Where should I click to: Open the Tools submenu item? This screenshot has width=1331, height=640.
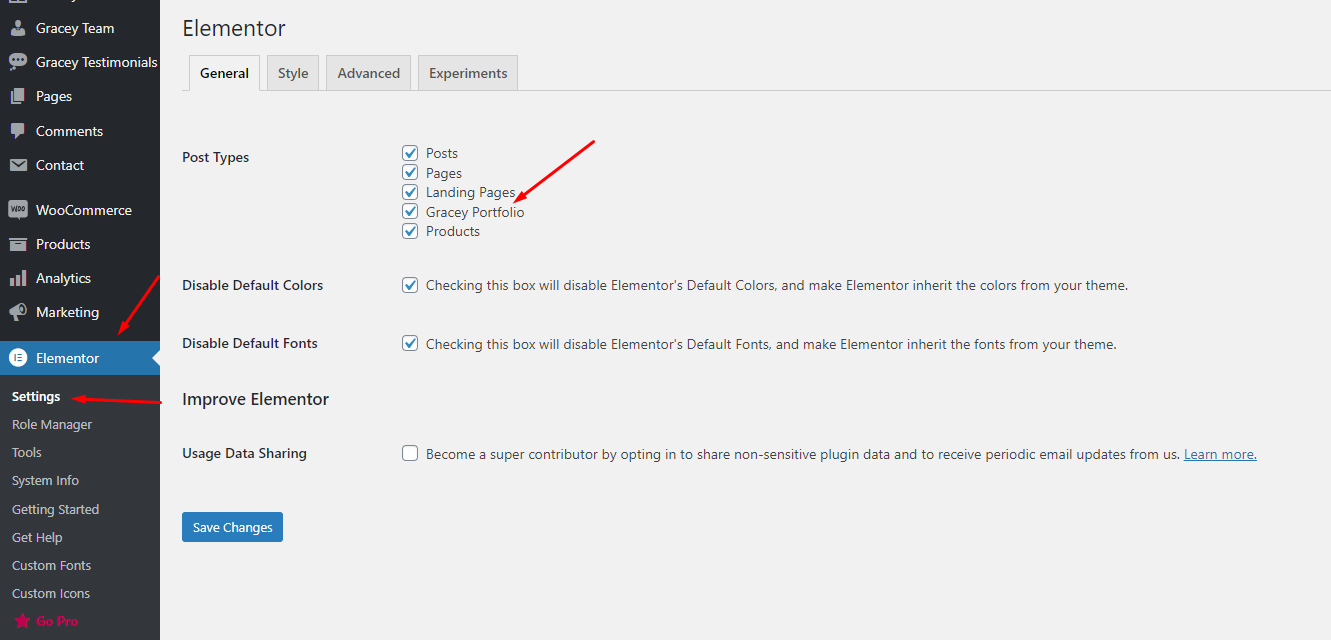point(27,452)
